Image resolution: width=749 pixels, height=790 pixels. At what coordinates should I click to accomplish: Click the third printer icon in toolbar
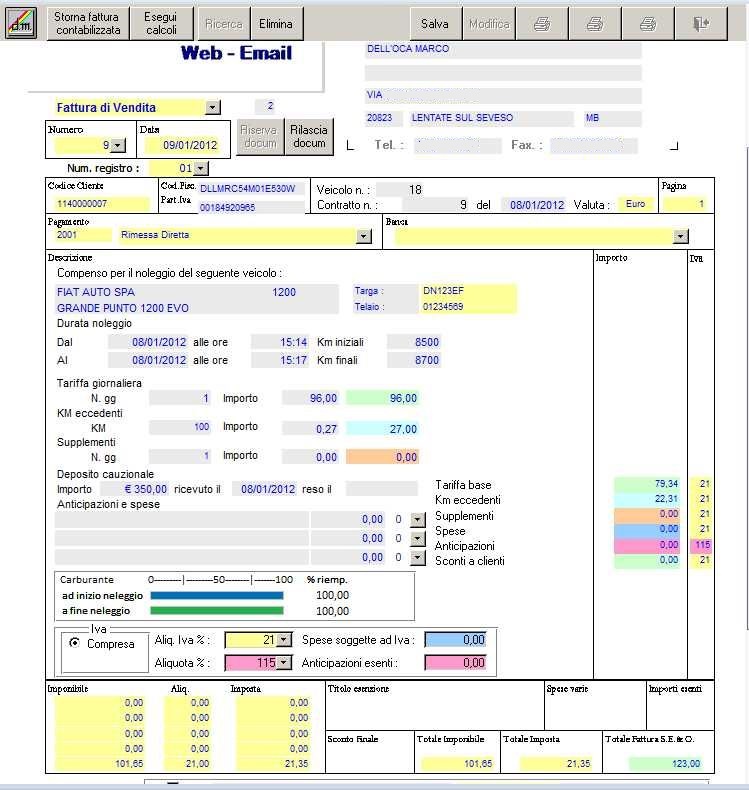[648, 24]
